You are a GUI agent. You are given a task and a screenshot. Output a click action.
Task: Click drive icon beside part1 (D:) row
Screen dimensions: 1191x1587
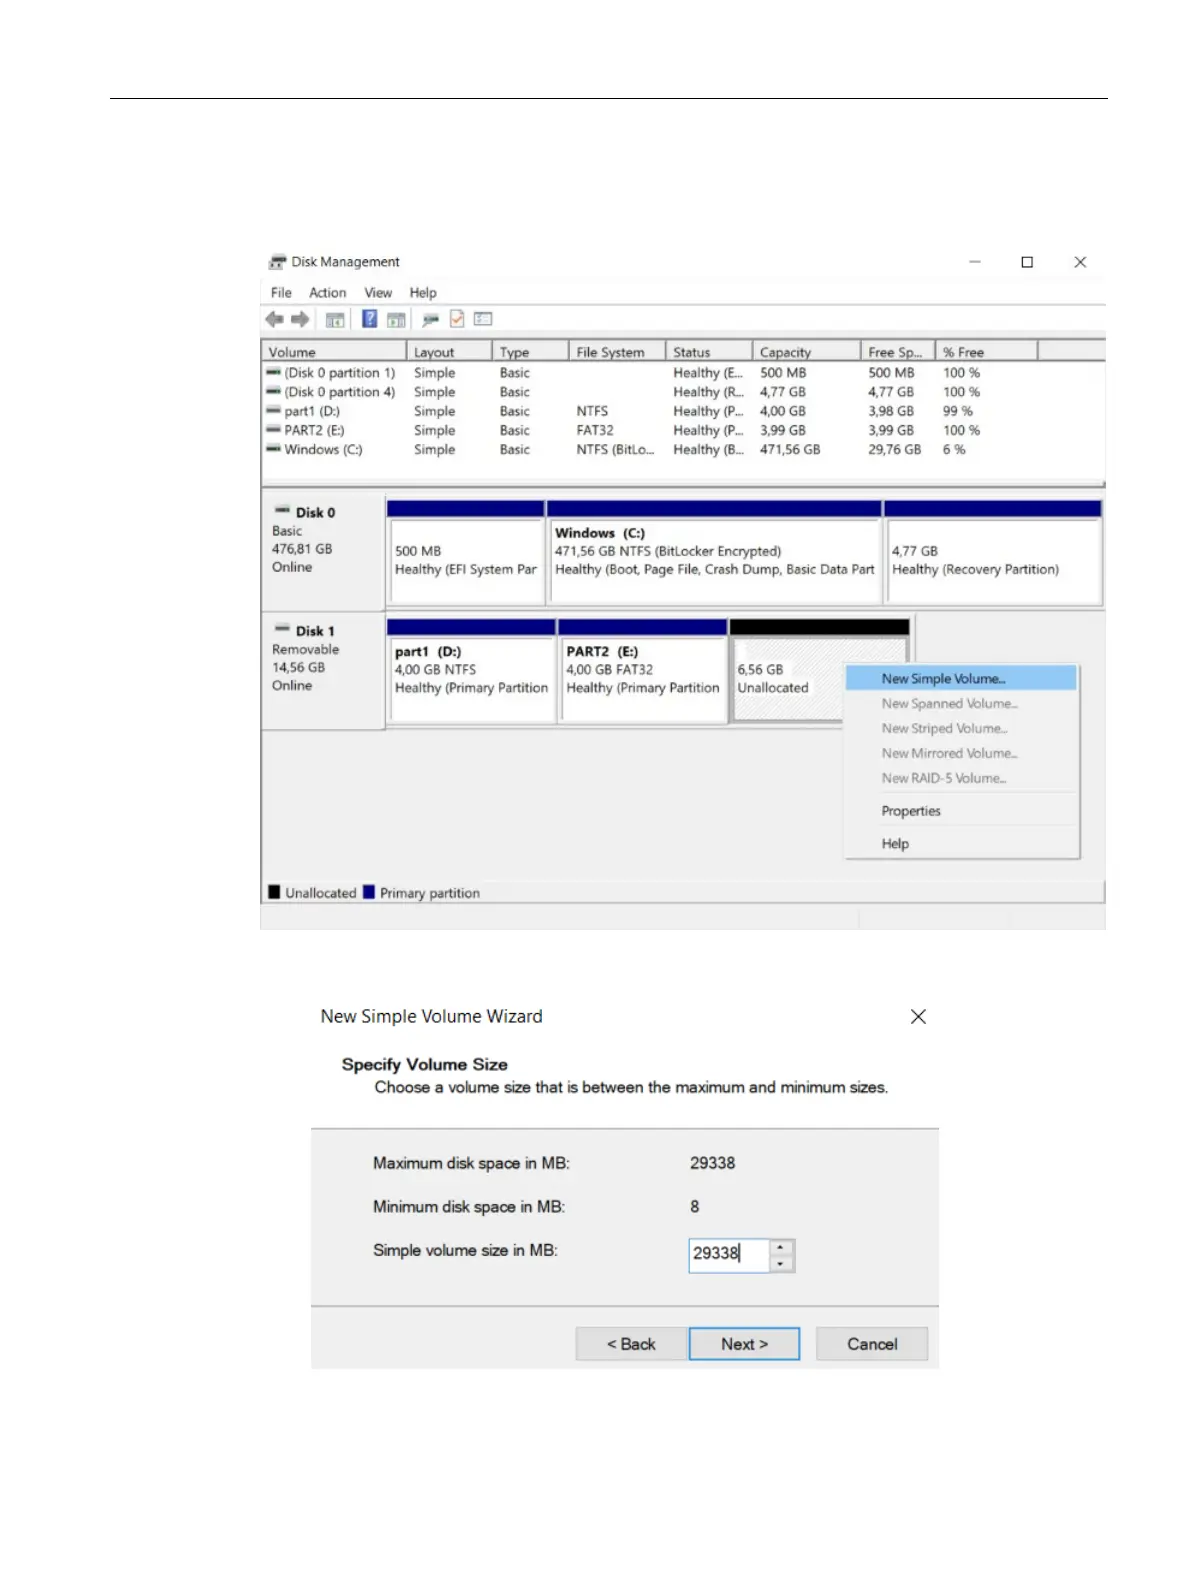click(273, 410)
